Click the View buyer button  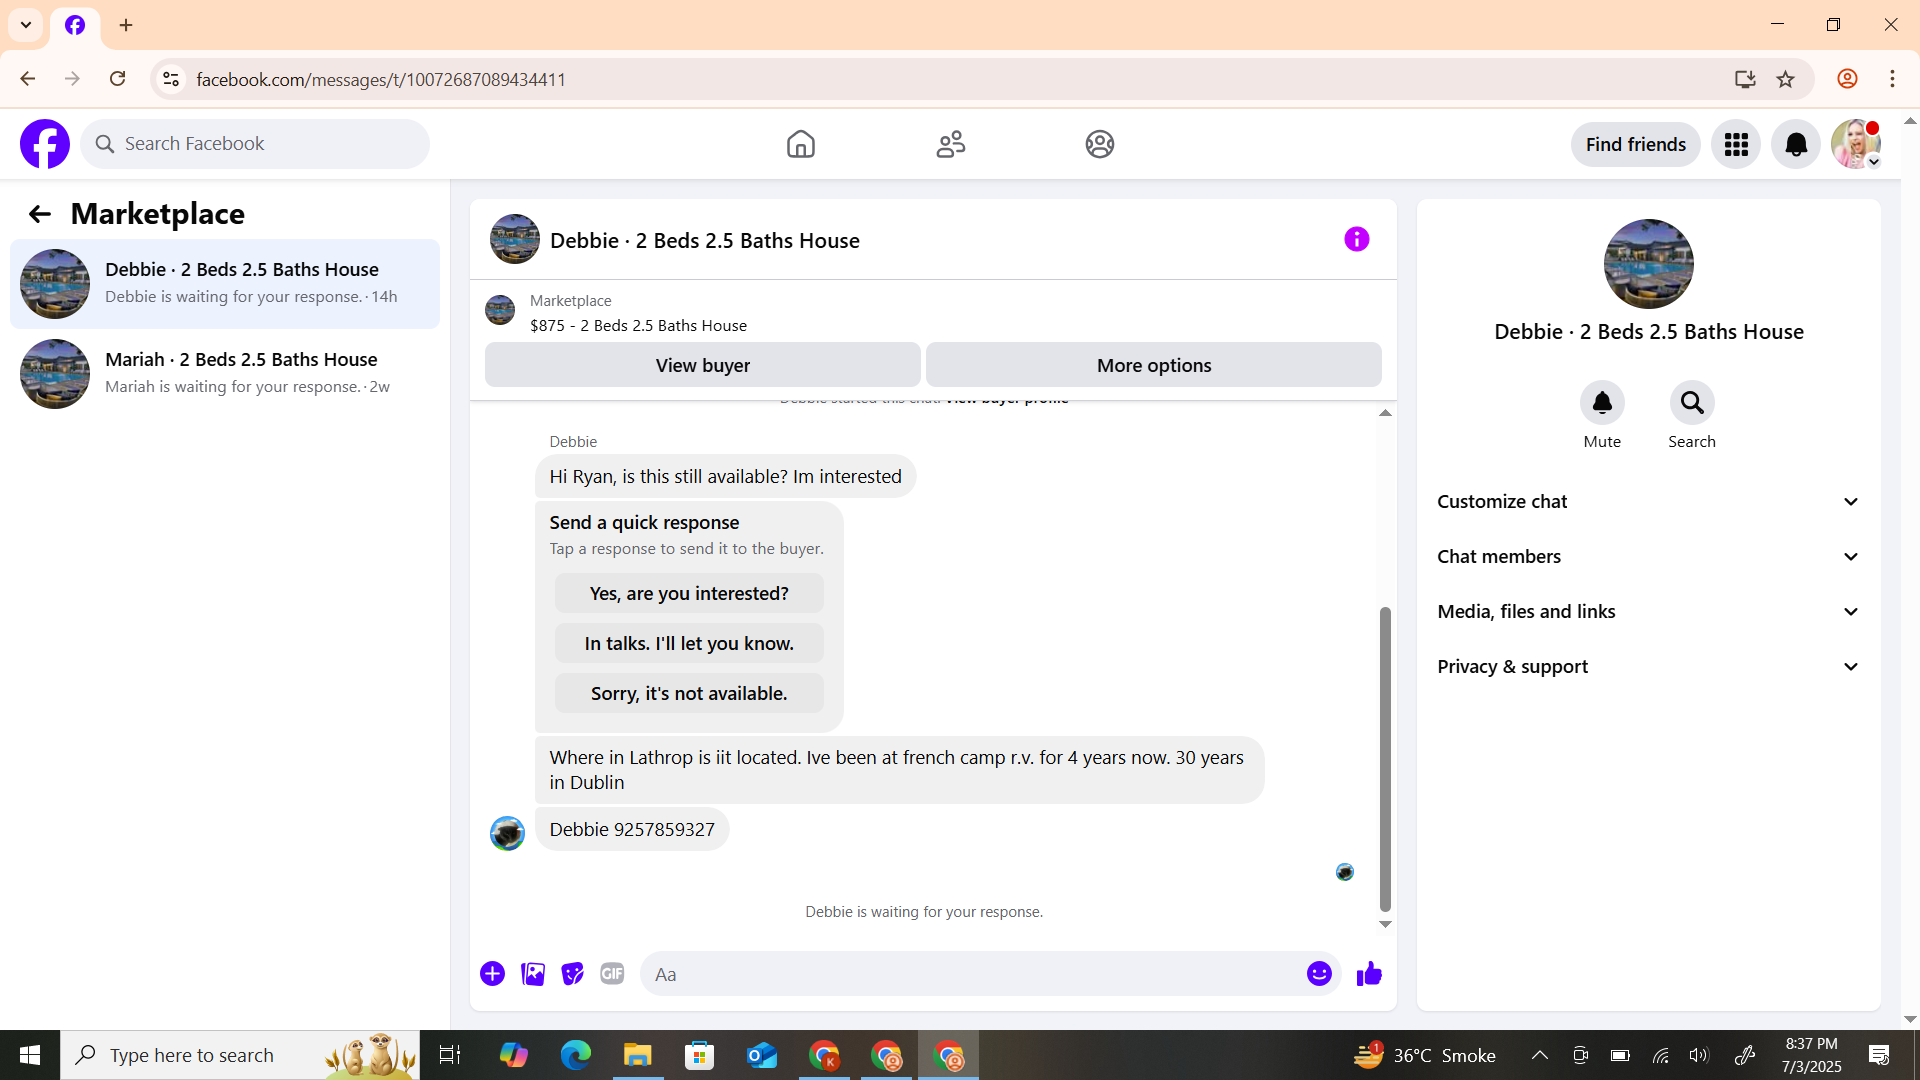pos(702,366)
